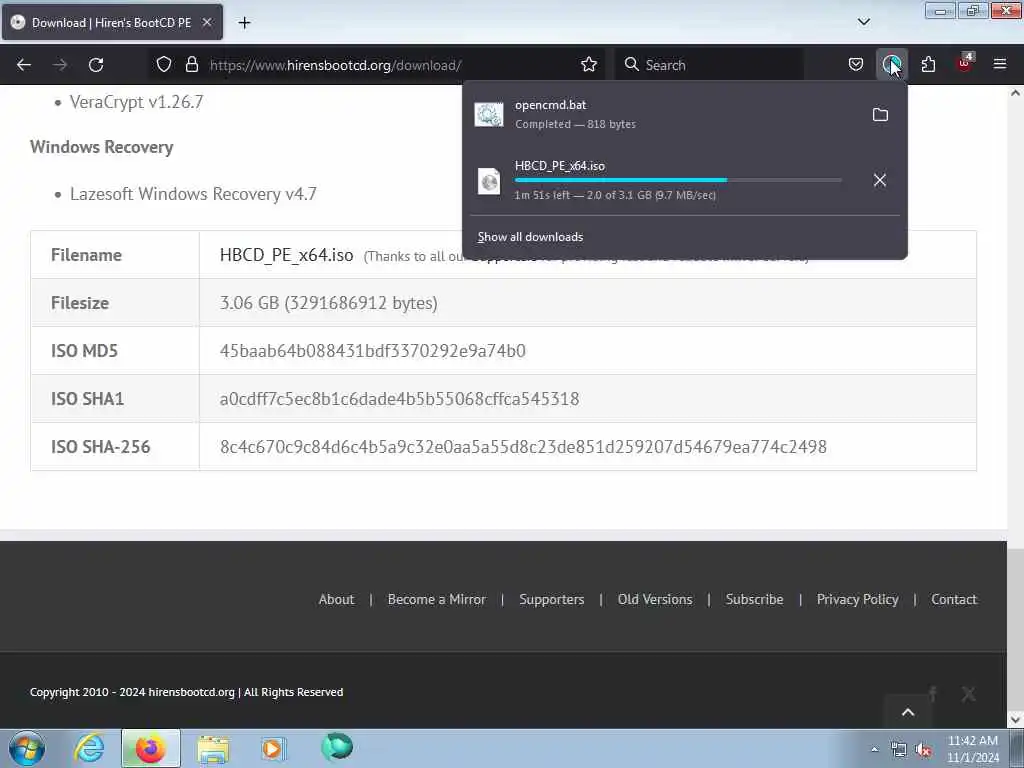This screenshot has width=1024, height=768.
Task: Click Show all downloads
Action: click(x=530, y=237)
